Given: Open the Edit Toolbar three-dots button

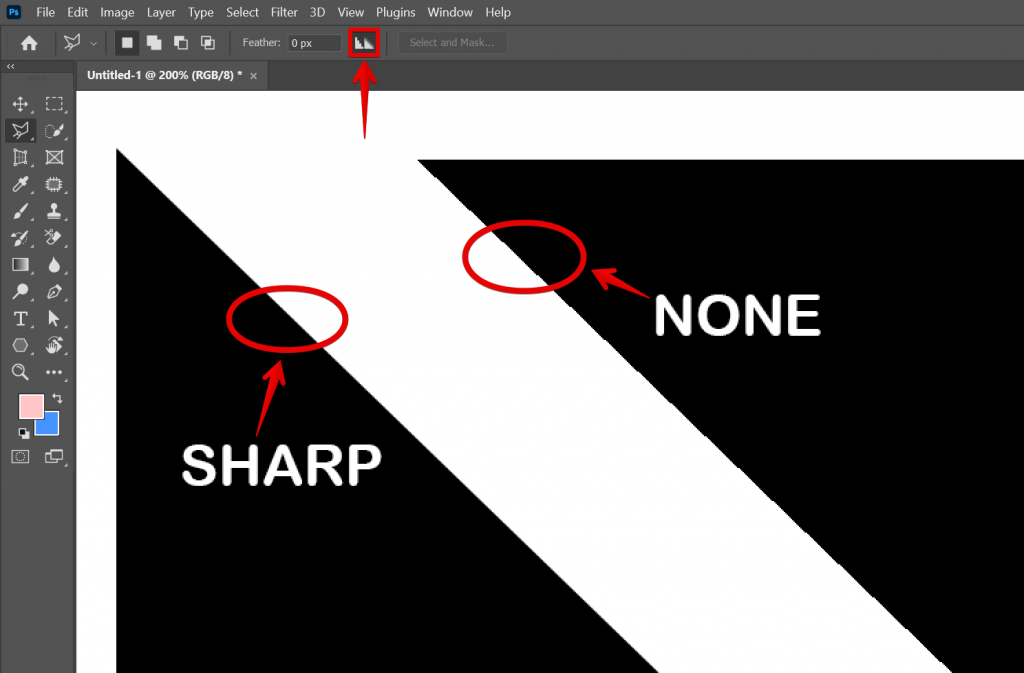Looking at the screenshot, I should 54,372.
